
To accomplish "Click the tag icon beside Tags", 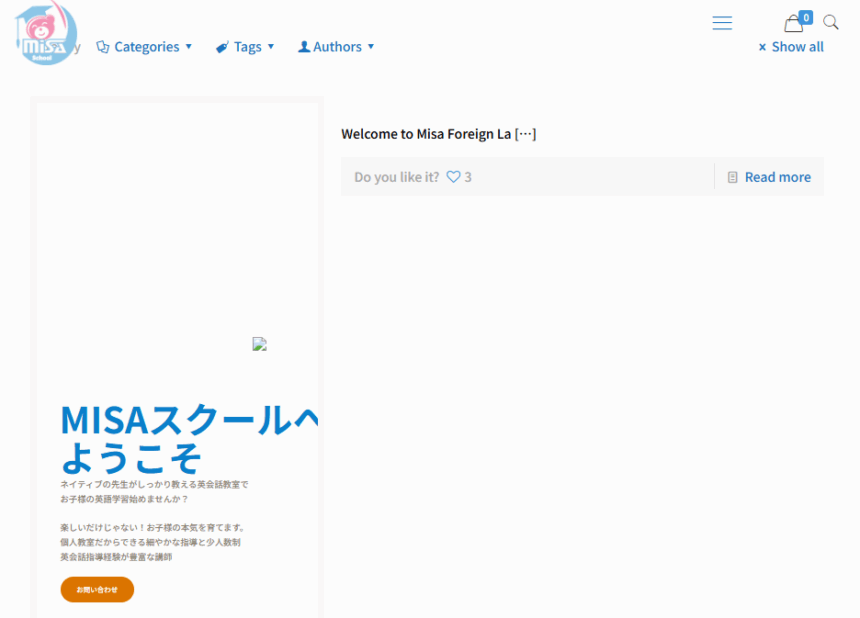I will coord(222,47).
